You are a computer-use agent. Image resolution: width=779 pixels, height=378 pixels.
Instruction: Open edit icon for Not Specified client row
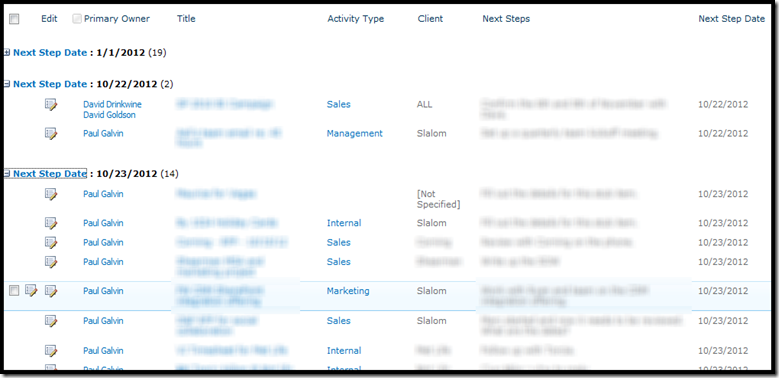coord(51,194)
